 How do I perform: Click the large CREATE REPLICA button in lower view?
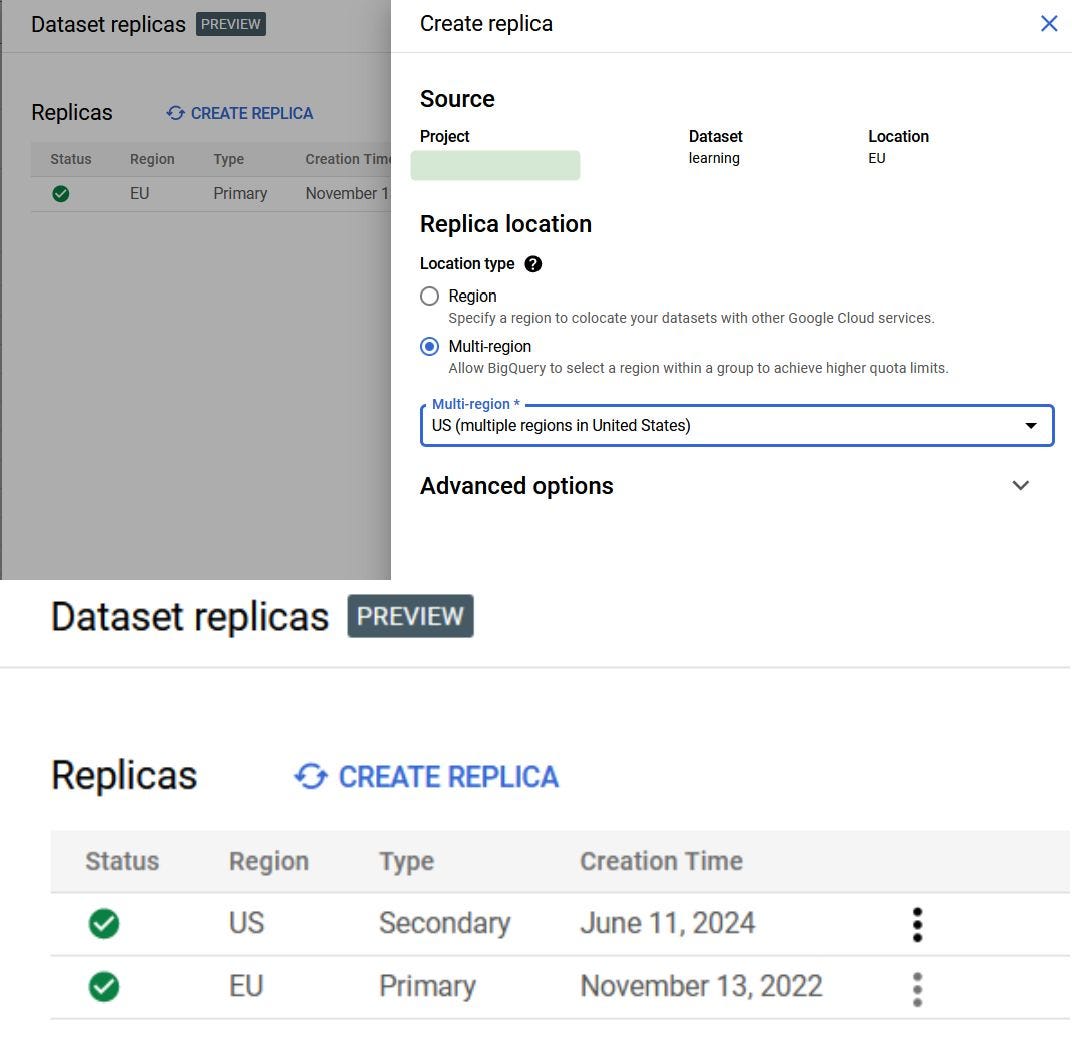427,777
